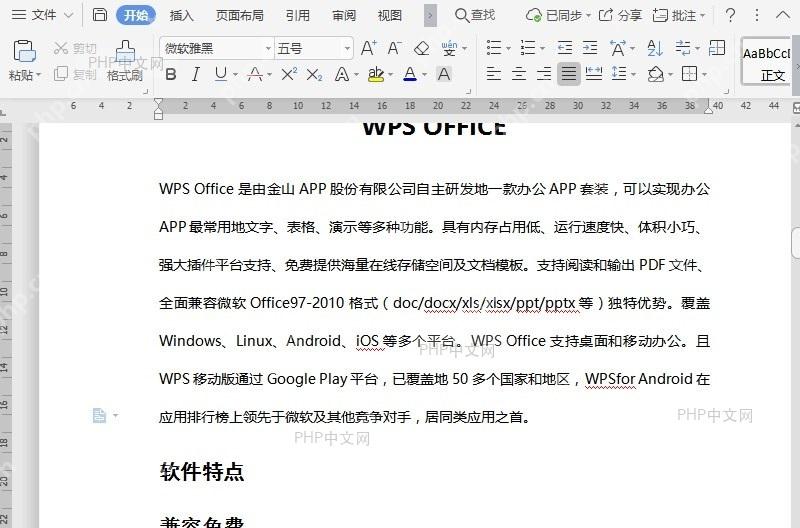800x528 pixels.
Task: Click the help question mark icon
Action: pyautogui.click(x=730, y=15)
